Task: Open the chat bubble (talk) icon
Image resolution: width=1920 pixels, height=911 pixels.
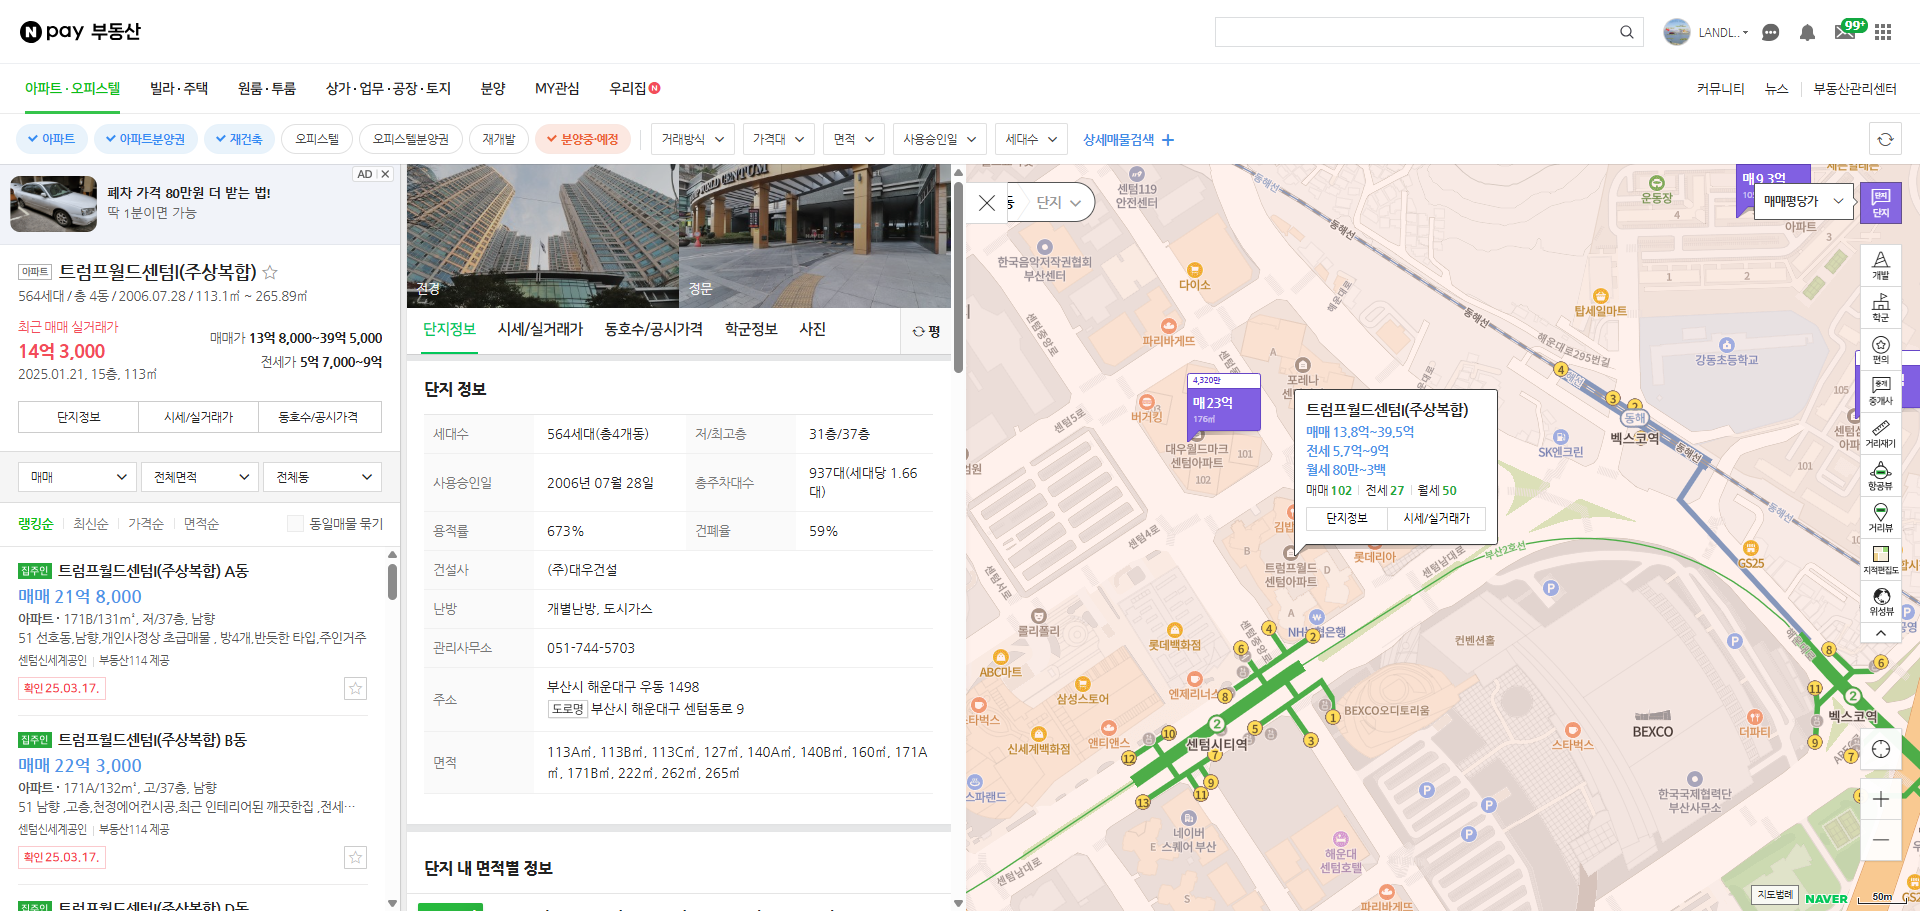Action: 1770,32
